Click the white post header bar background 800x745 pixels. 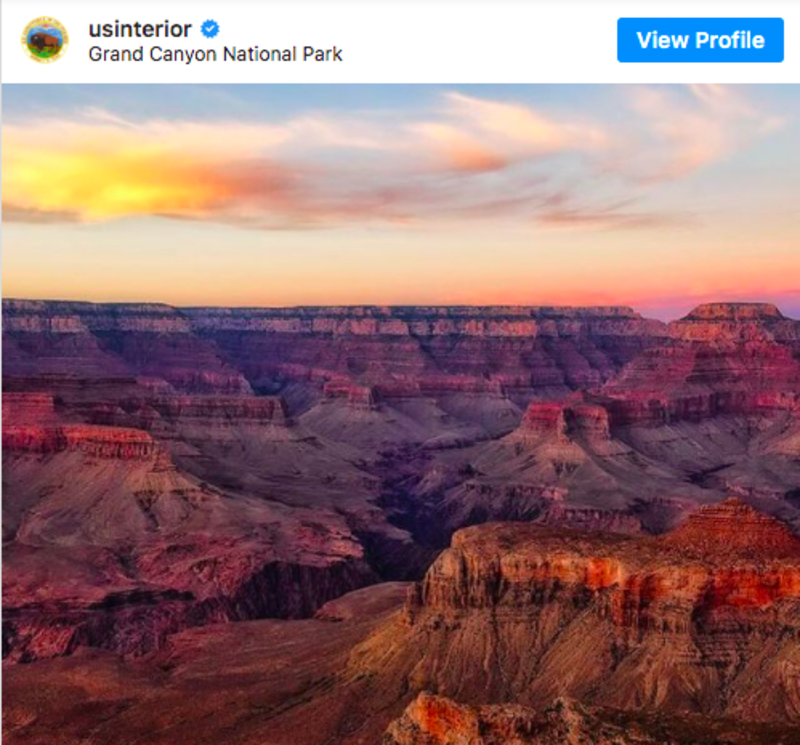click(480, 41)
